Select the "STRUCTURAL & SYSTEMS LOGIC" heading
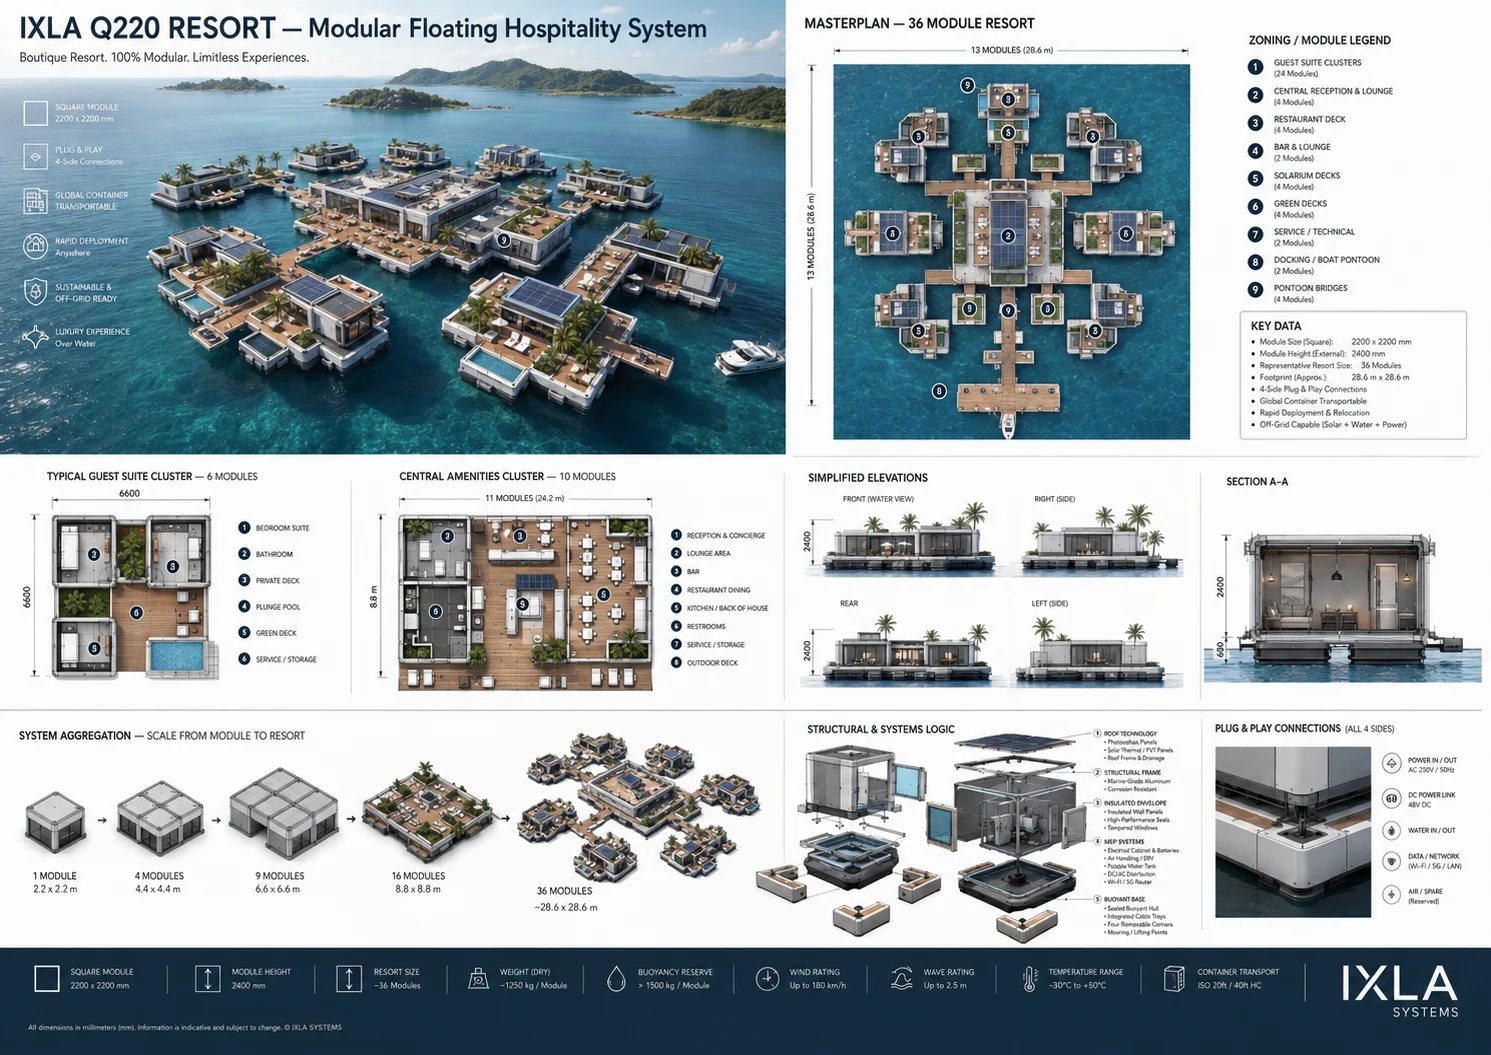The width and height of the screenshot is (1491, 1055). point(881,730)
